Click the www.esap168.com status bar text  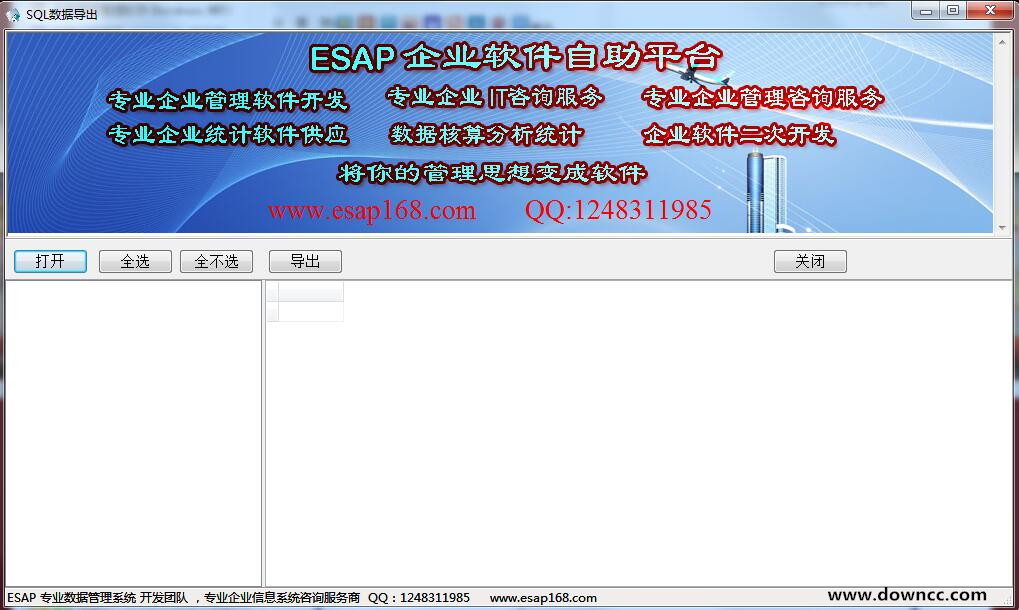coord(543,598)
